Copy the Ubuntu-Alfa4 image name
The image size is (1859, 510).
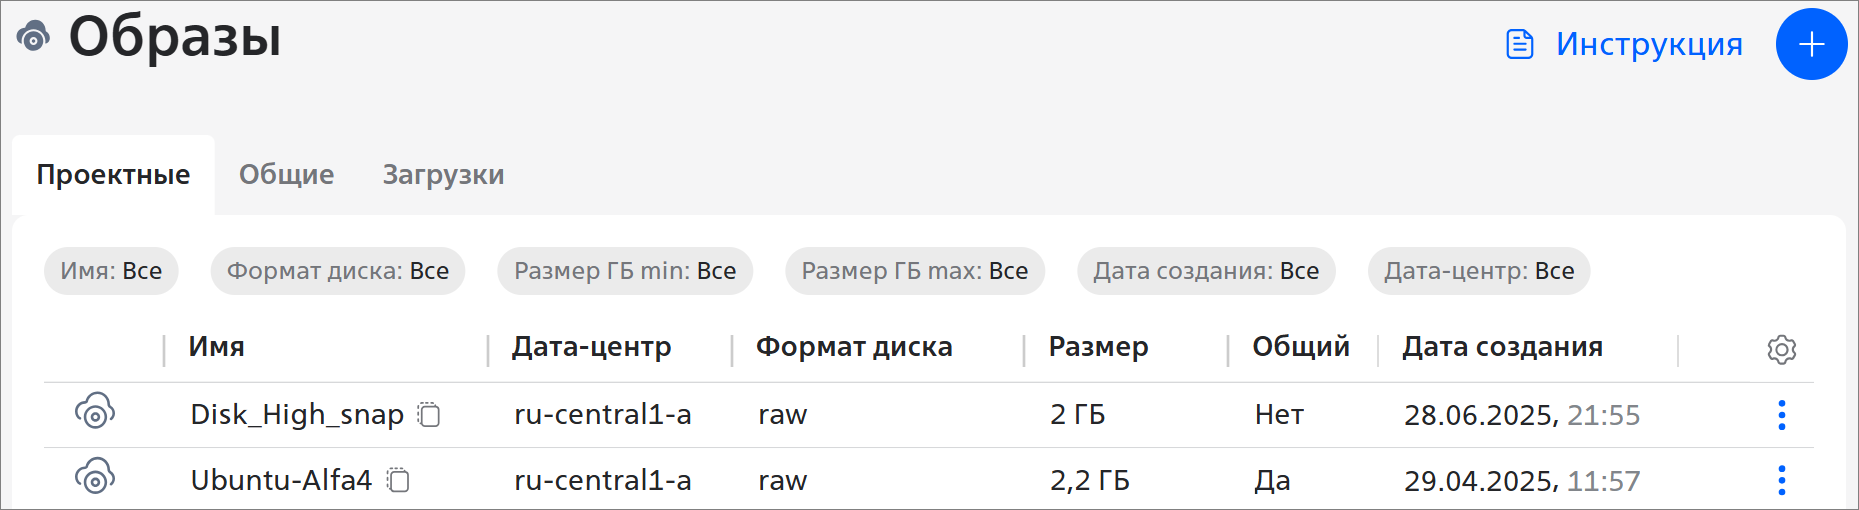398,480
